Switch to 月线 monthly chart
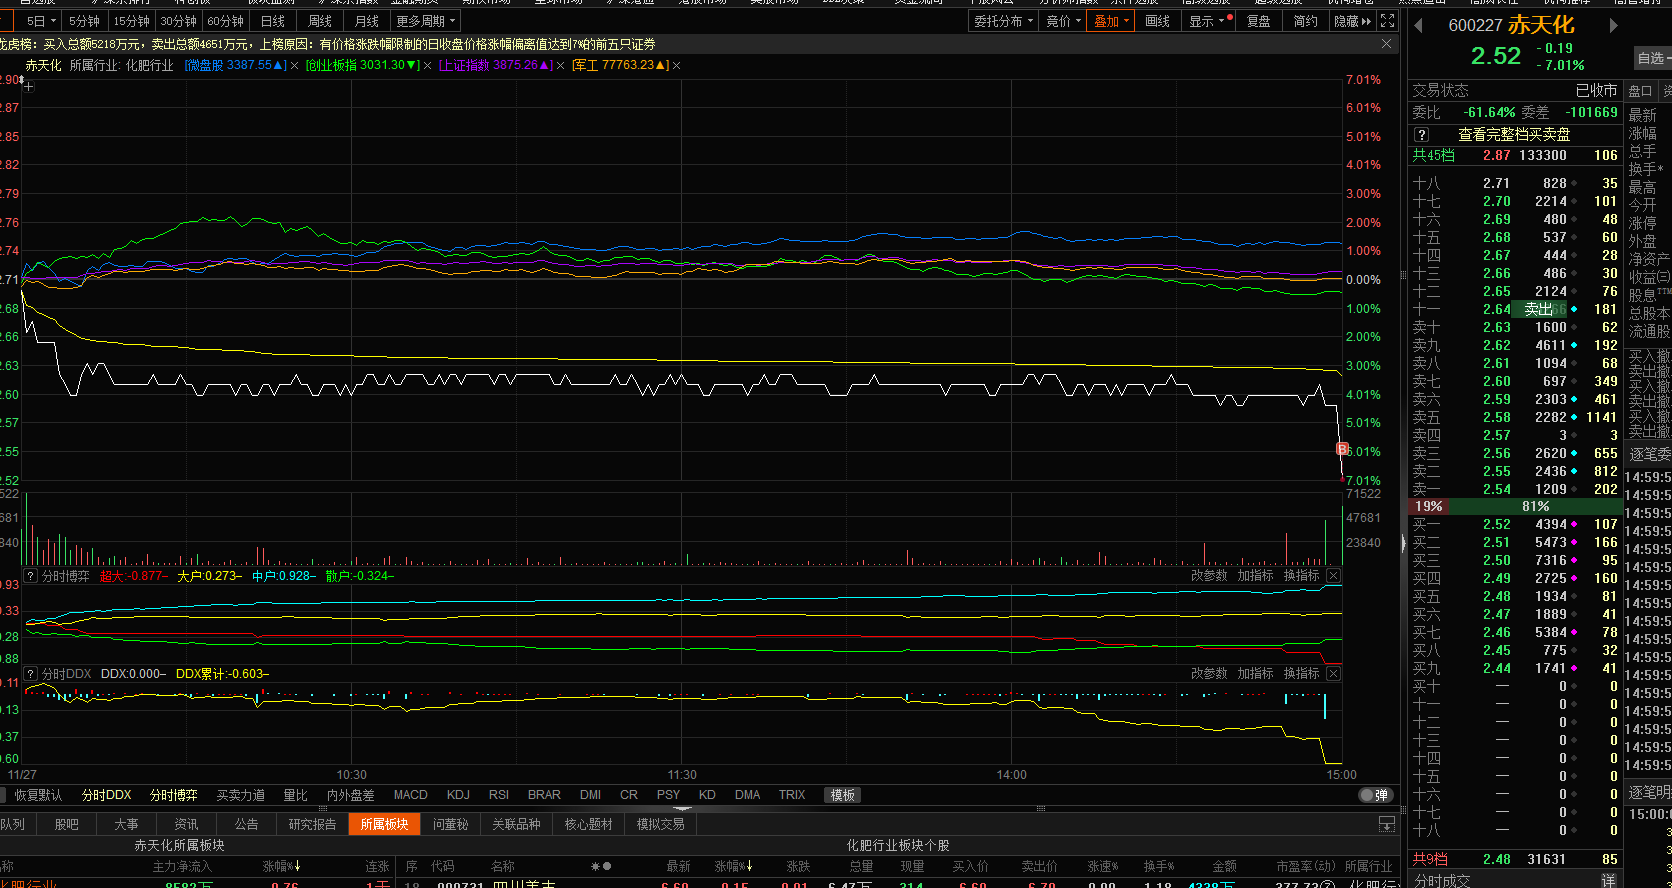The width and height of the screenshot is (1672, 888). pyautogui.click(x=367, y=21)
